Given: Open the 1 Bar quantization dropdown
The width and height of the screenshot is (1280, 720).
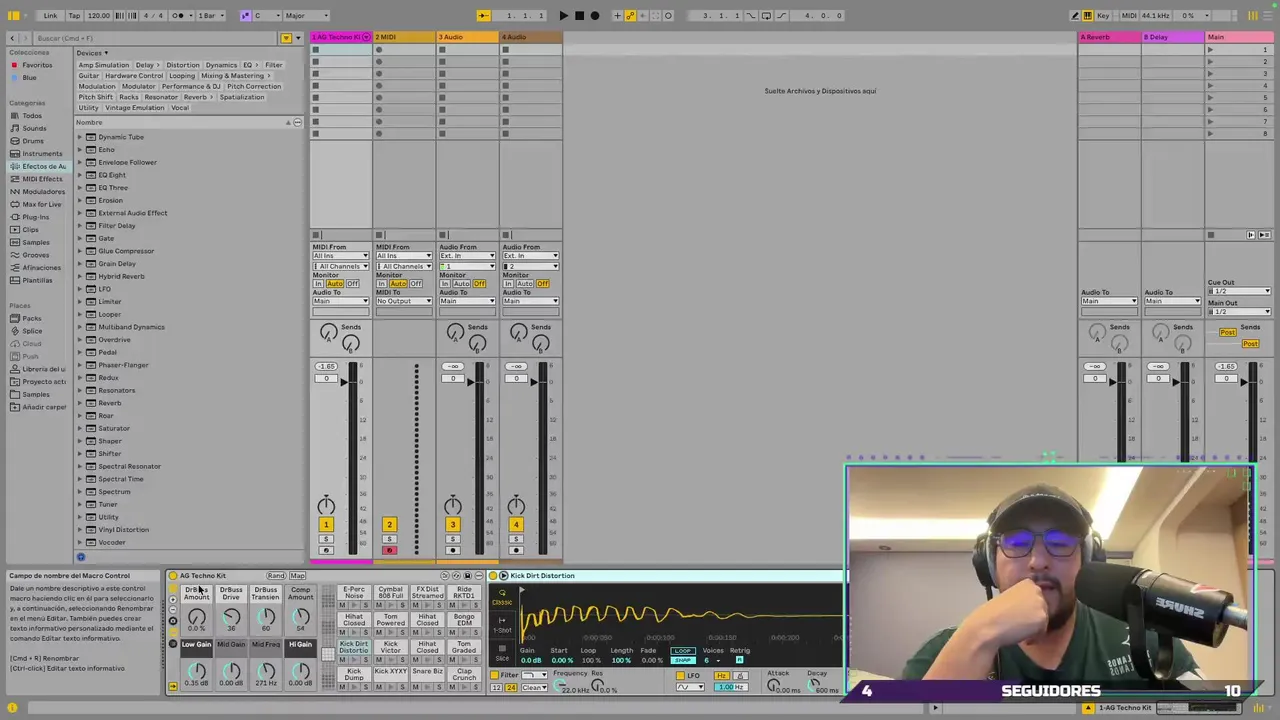Looking at the screenshot, I should click(x=210, y=15).
